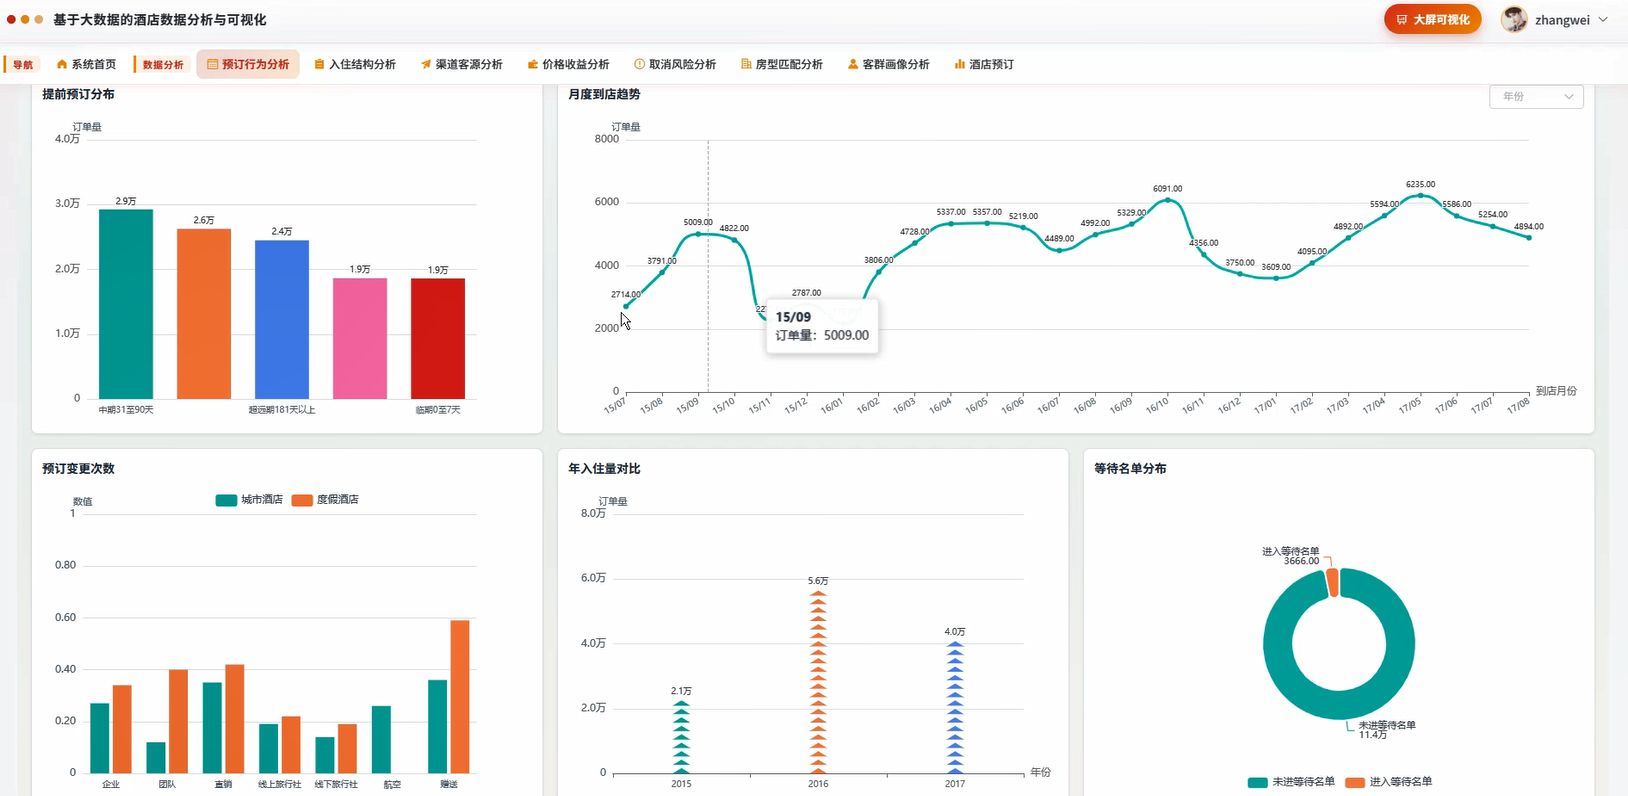The image size is (1628, 796).
Task: Click the 3609.00 data label on the trend line
Action: tap(1275, 267)
